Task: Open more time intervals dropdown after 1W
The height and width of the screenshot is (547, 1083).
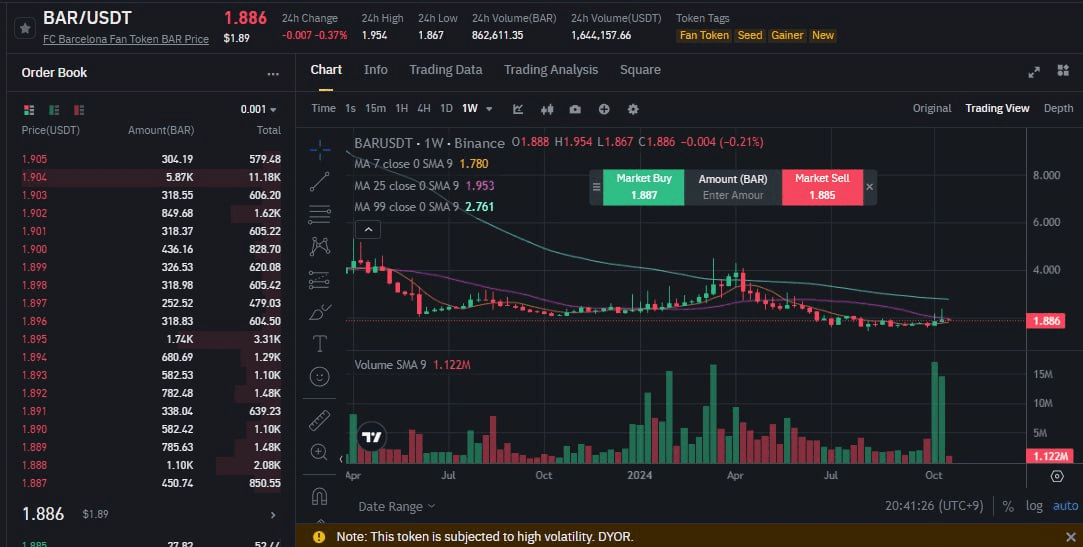Action: coord(489,108)
